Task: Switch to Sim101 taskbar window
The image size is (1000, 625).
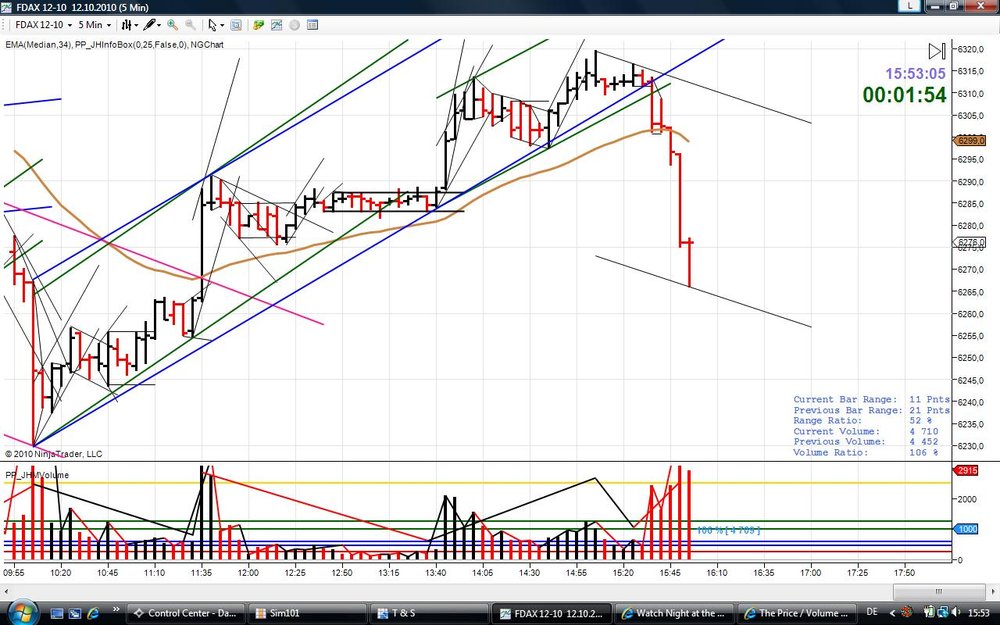Action: click(x=306, y=613)
